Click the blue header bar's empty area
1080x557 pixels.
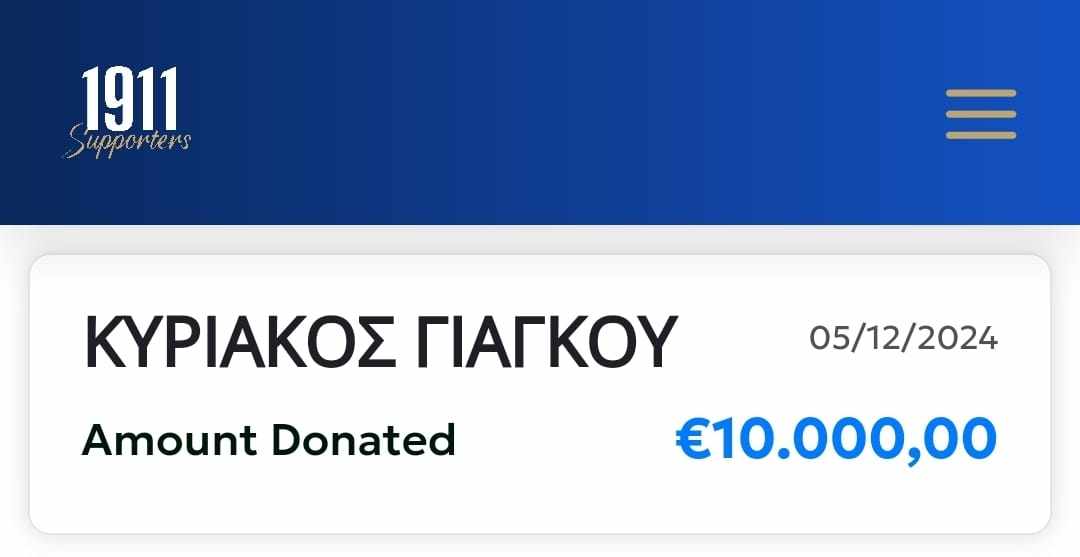pyautogui.click(x=551, y=112)
